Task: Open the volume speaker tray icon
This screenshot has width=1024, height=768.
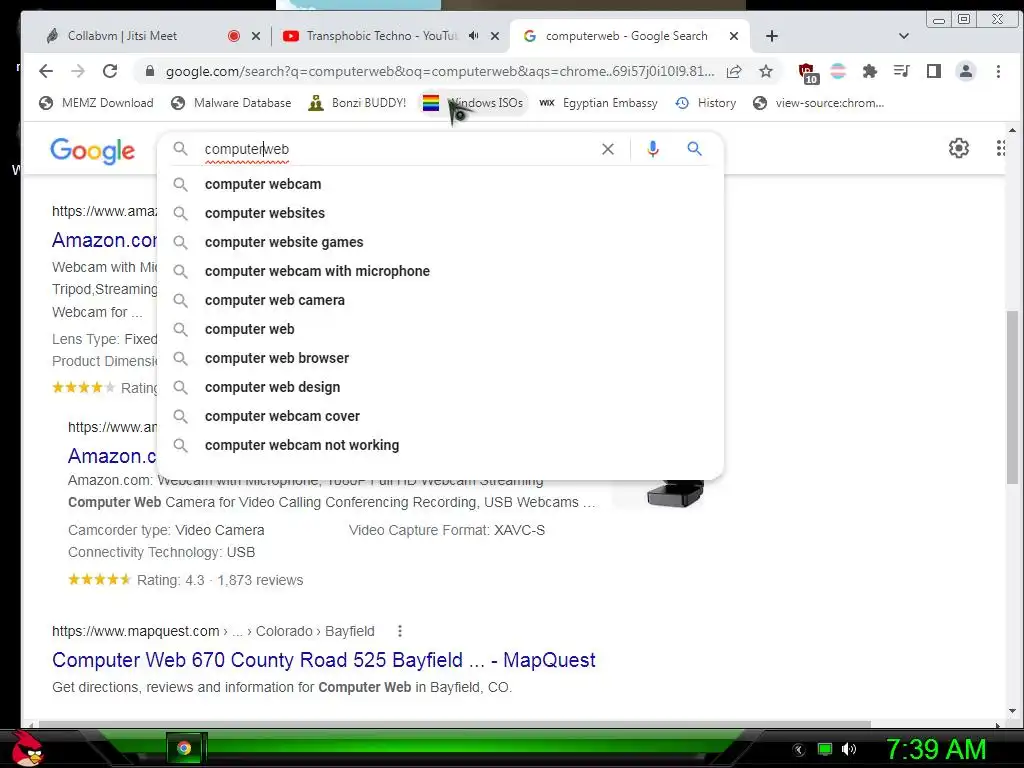Action: pos(849,749)
